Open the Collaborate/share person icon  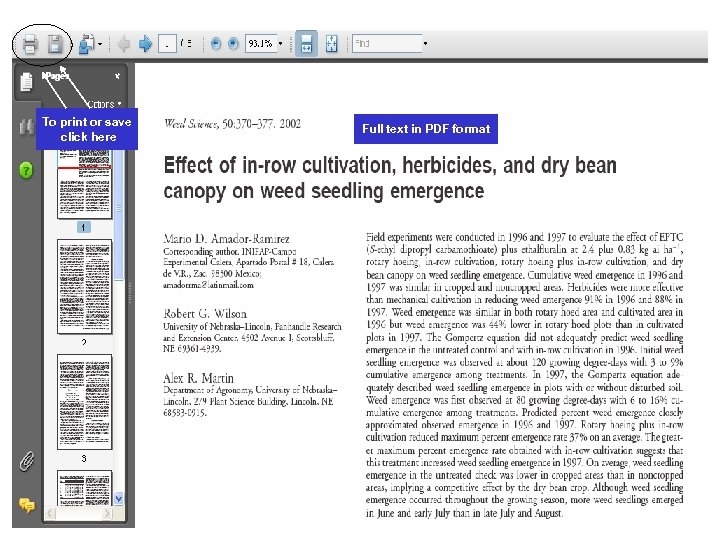(86, 44)
